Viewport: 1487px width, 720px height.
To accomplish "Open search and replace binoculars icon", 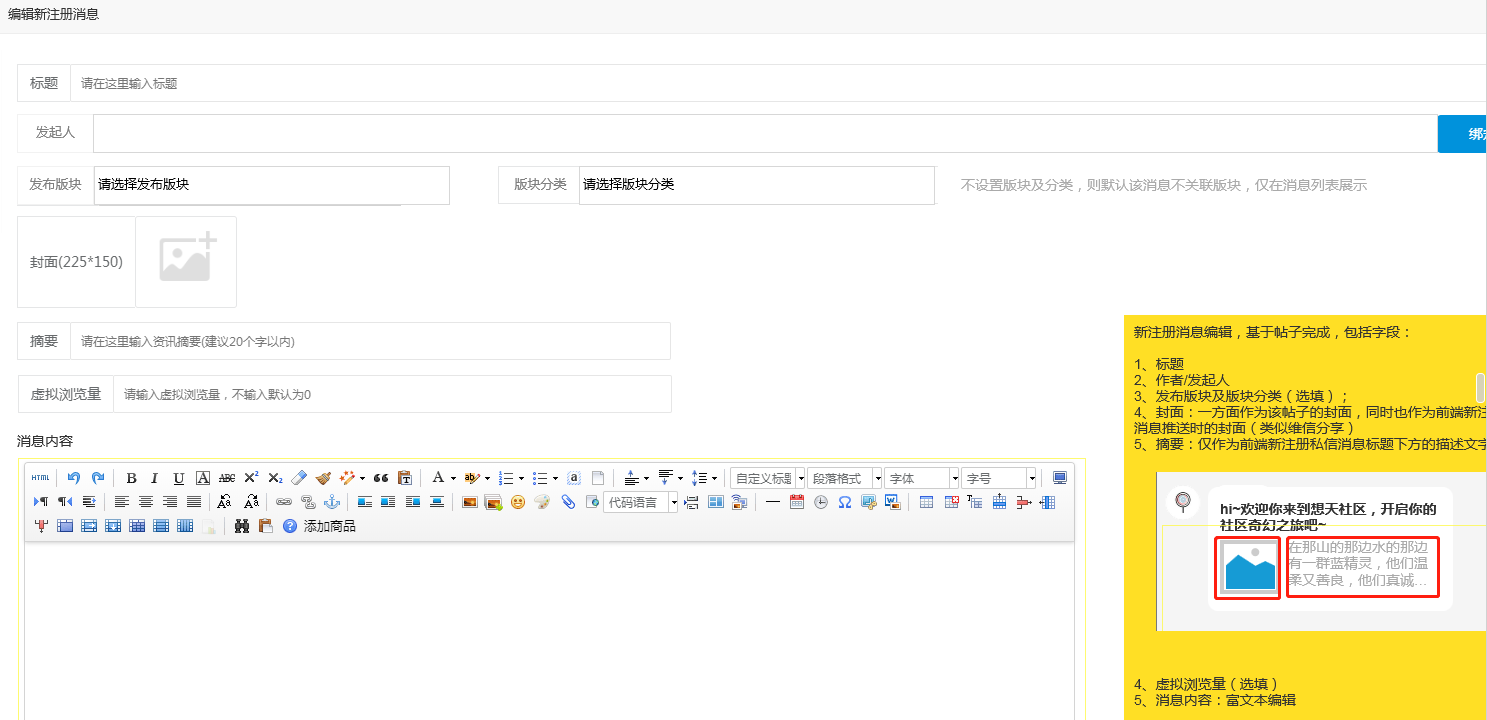I will click(x=242, y=526).
